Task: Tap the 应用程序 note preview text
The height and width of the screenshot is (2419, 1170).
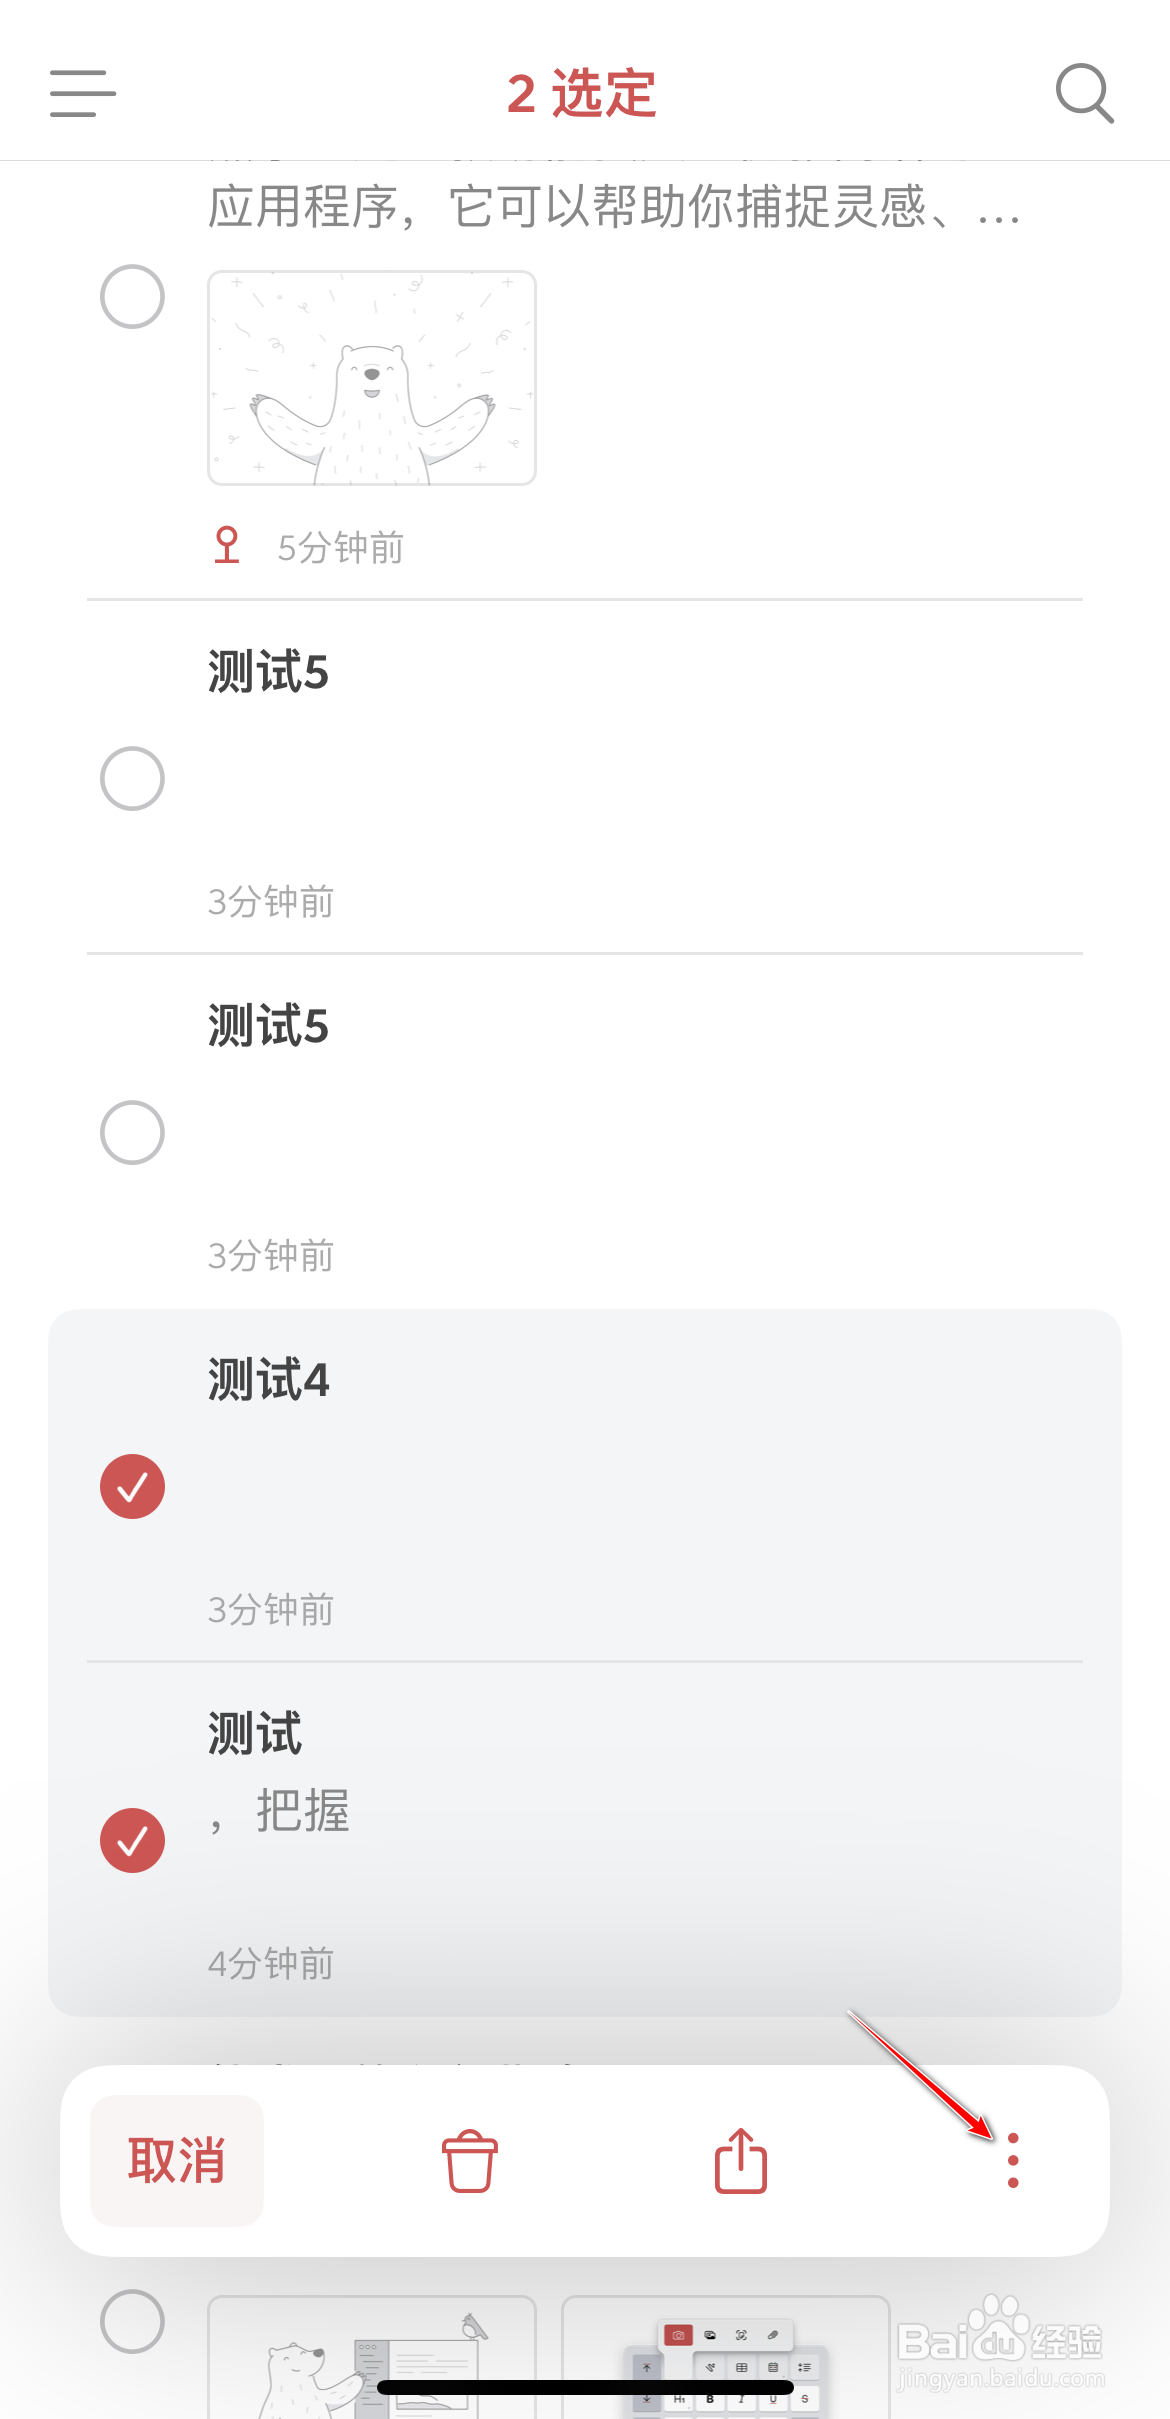Action: 614,208
